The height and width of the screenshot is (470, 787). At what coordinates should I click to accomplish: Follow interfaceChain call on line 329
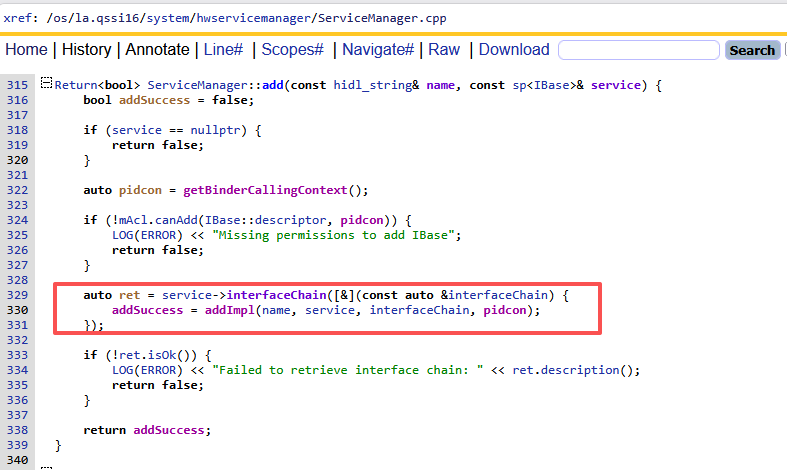pyautogui.click(x=277, y=295)
